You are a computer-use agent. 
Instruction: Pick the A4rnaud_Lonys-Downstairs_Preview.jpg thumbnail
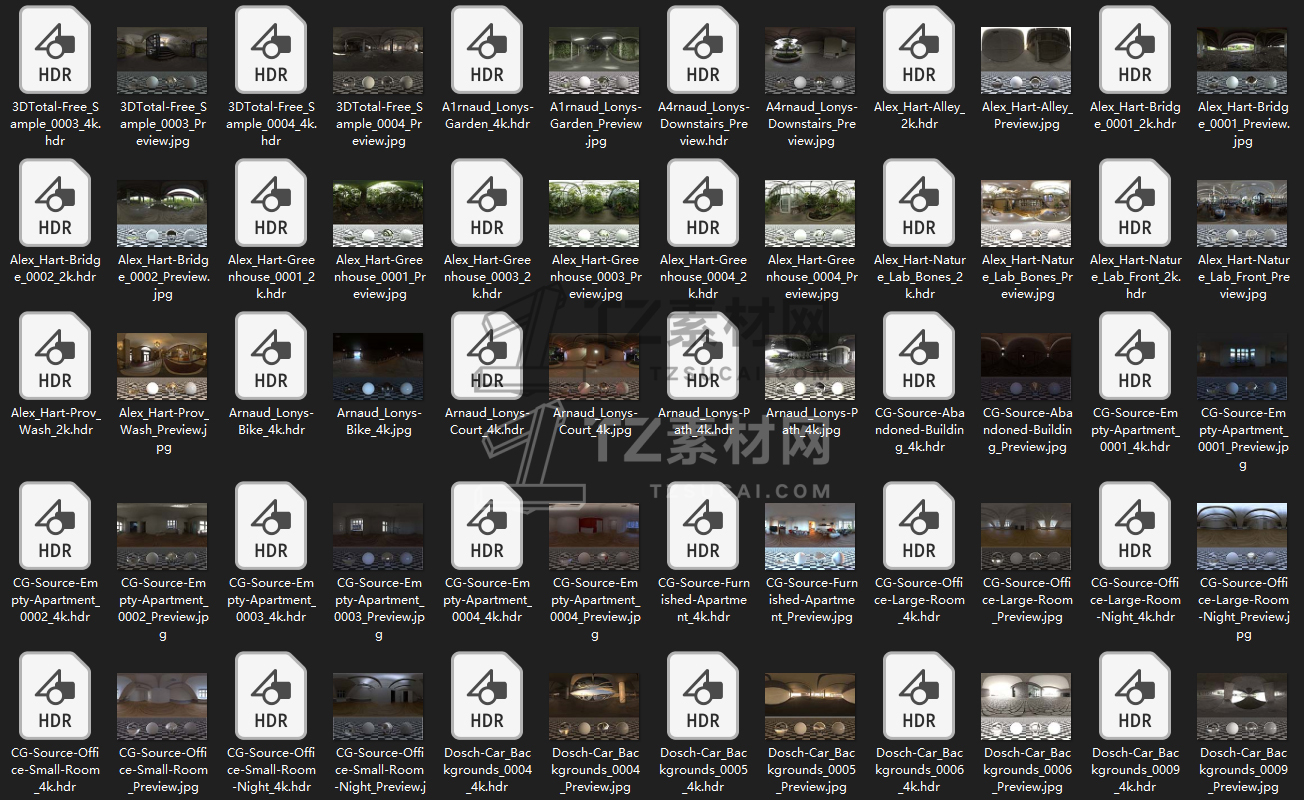click(x=811, y=61)
